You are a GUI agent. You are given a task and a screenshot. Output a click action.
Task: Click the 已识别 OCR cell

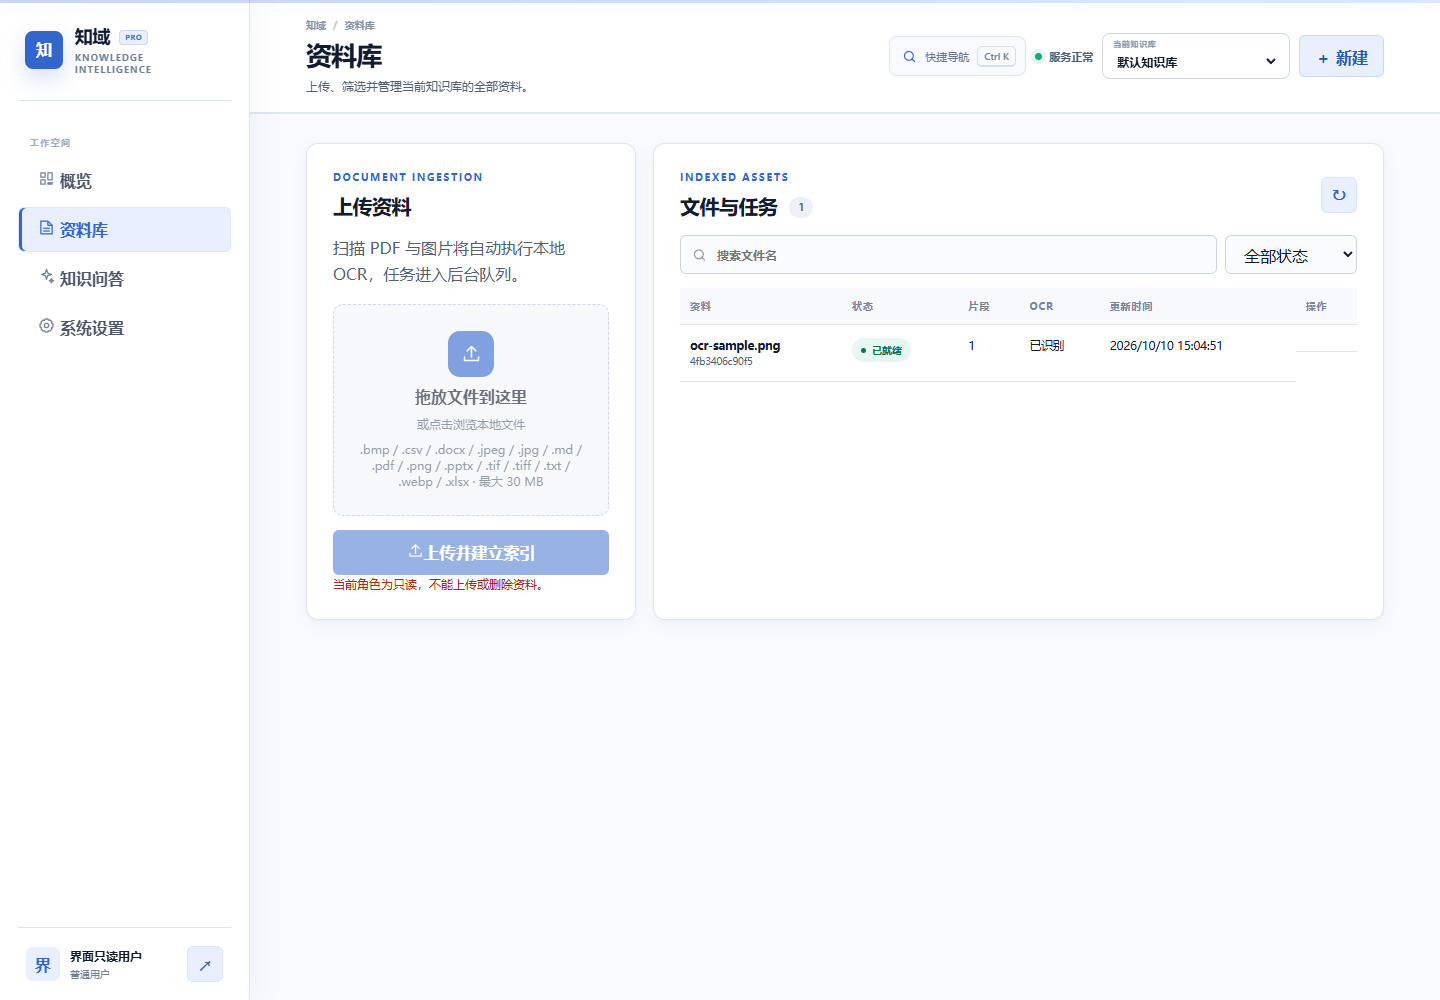pyautogui.click(x=1047, y=346)
